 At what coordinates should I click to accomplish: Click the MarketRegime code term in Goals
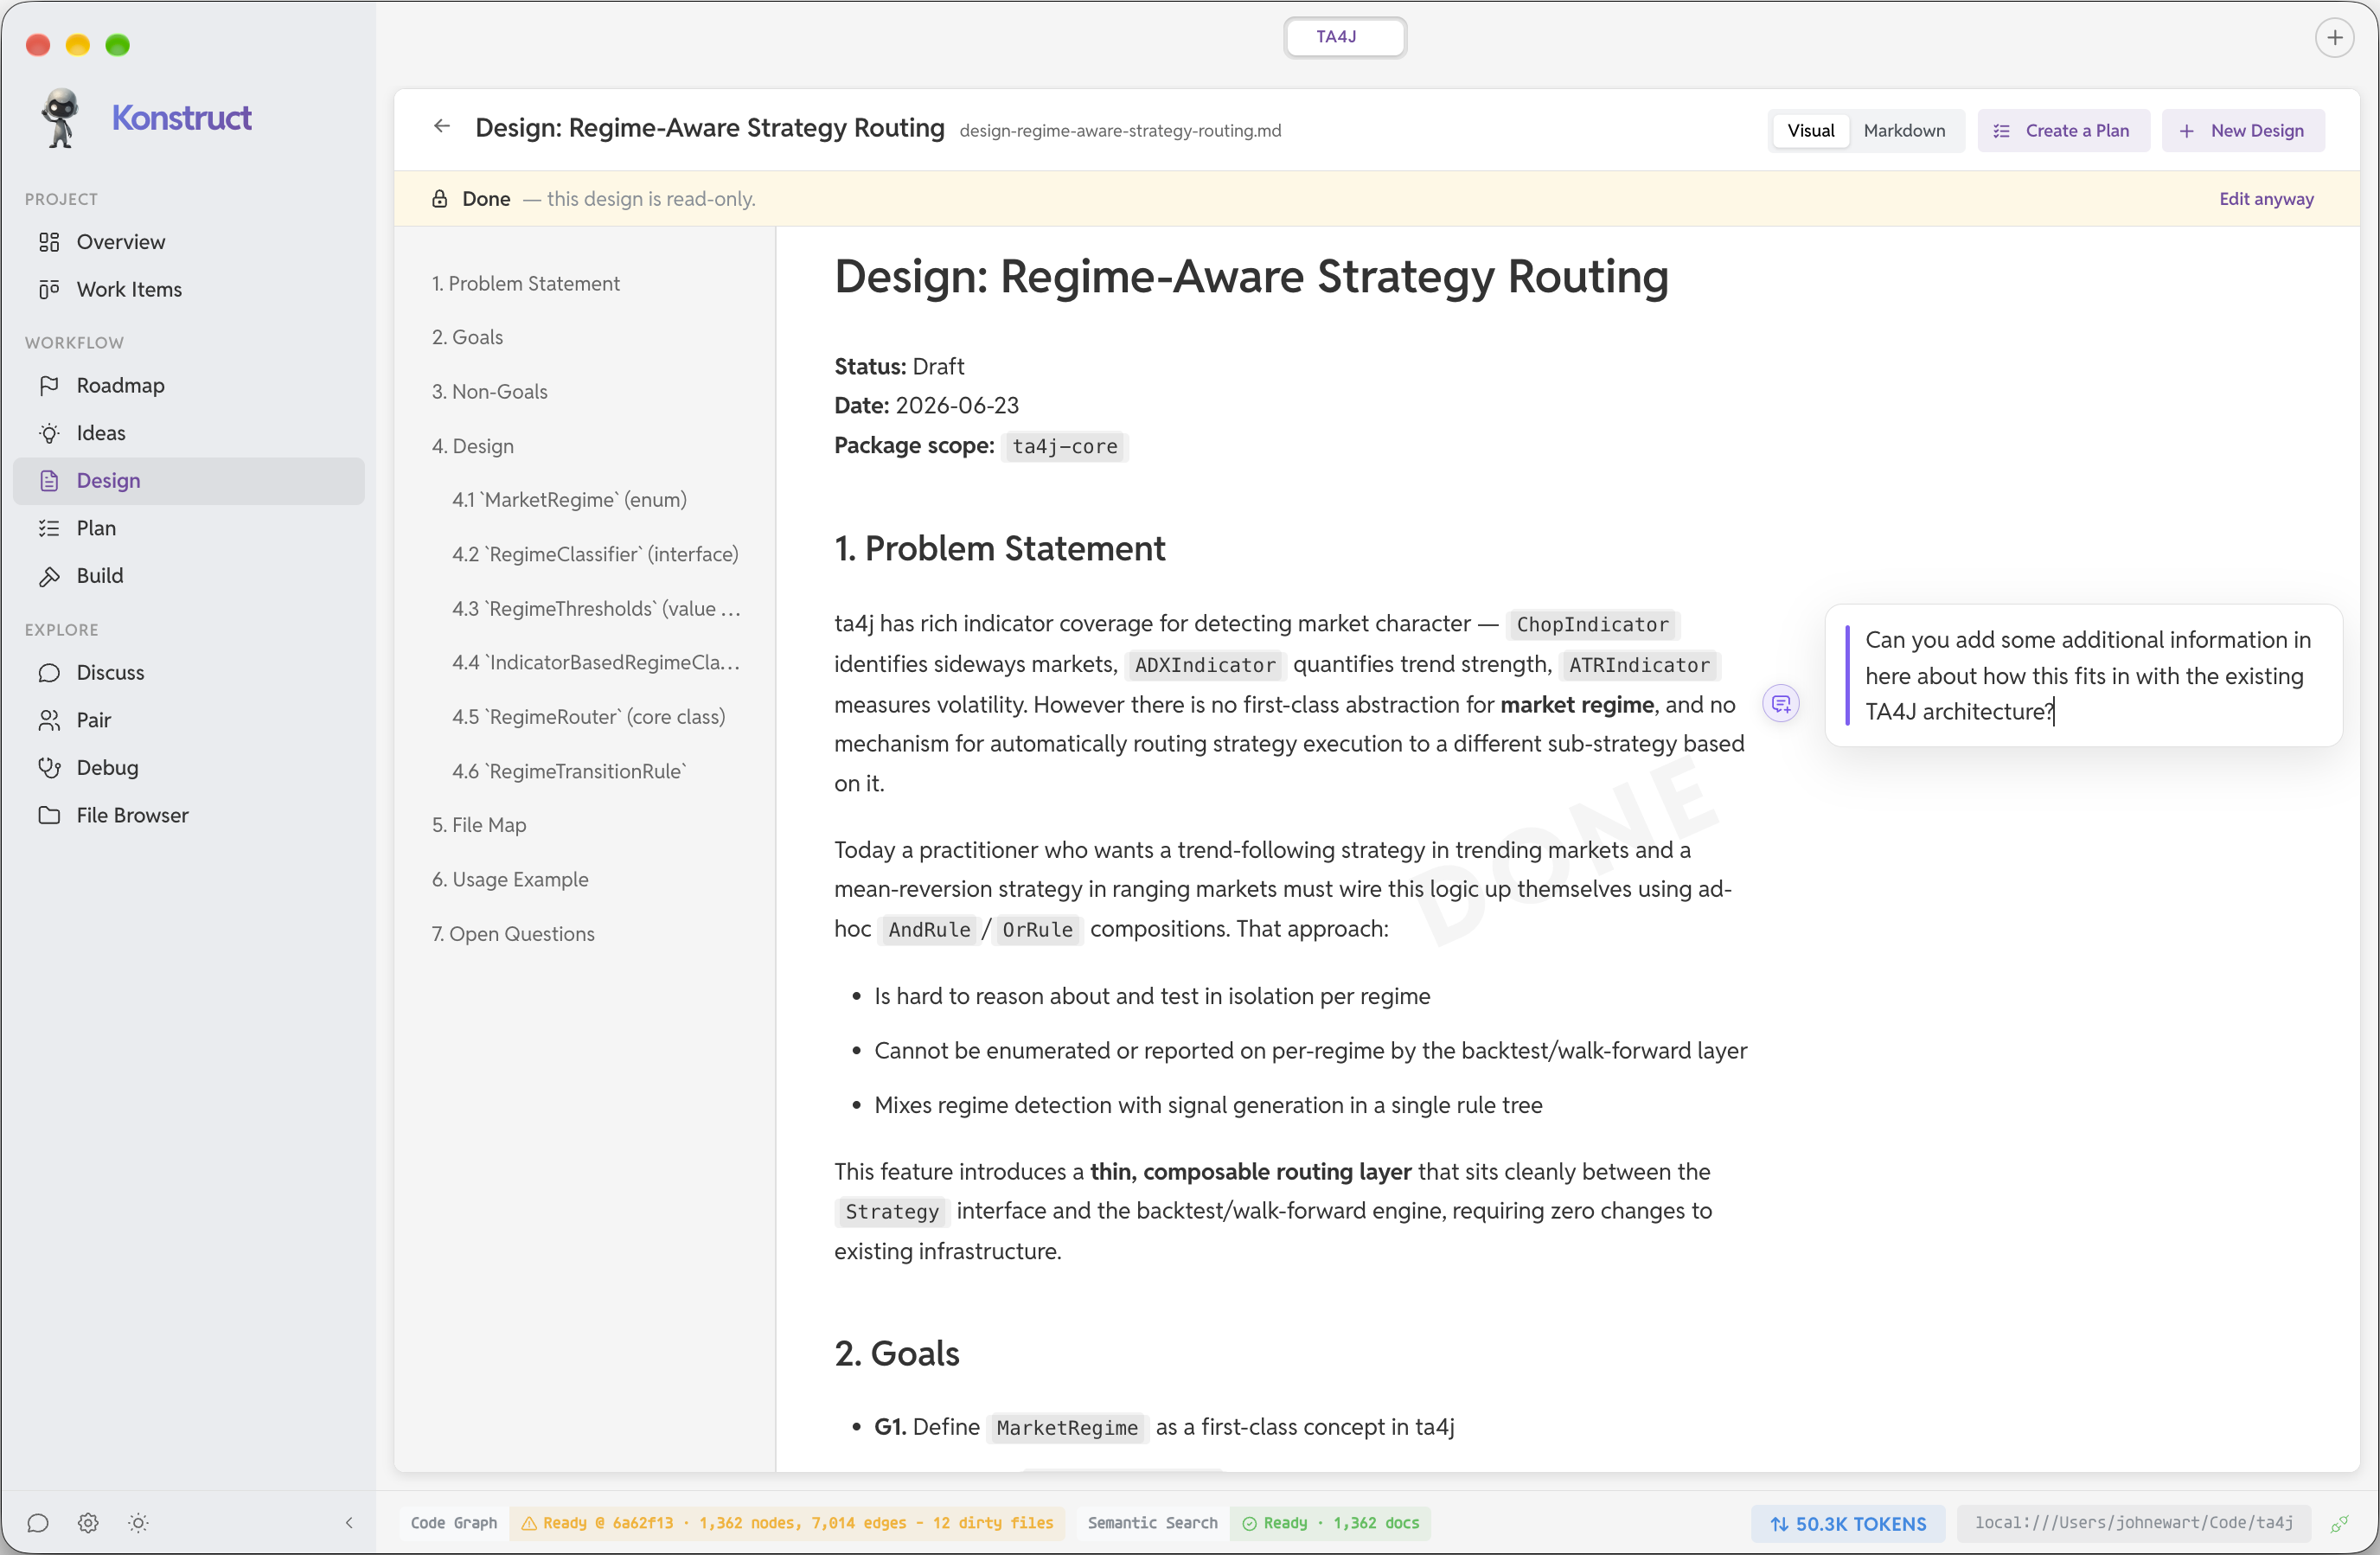pyautogui.click(x=1066, y=1427)
